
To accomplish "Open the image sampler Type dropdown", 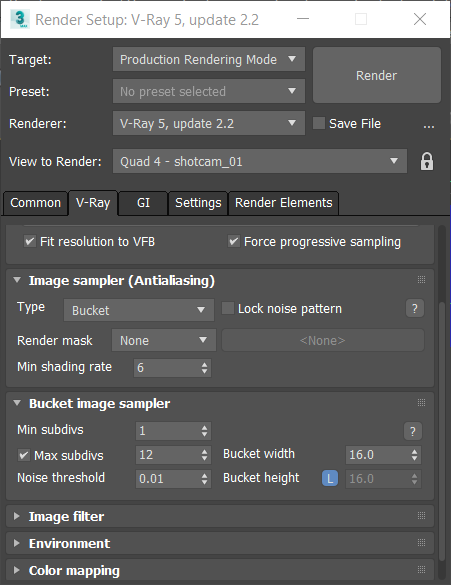I will pyautogui.click(x=139, y=310).
